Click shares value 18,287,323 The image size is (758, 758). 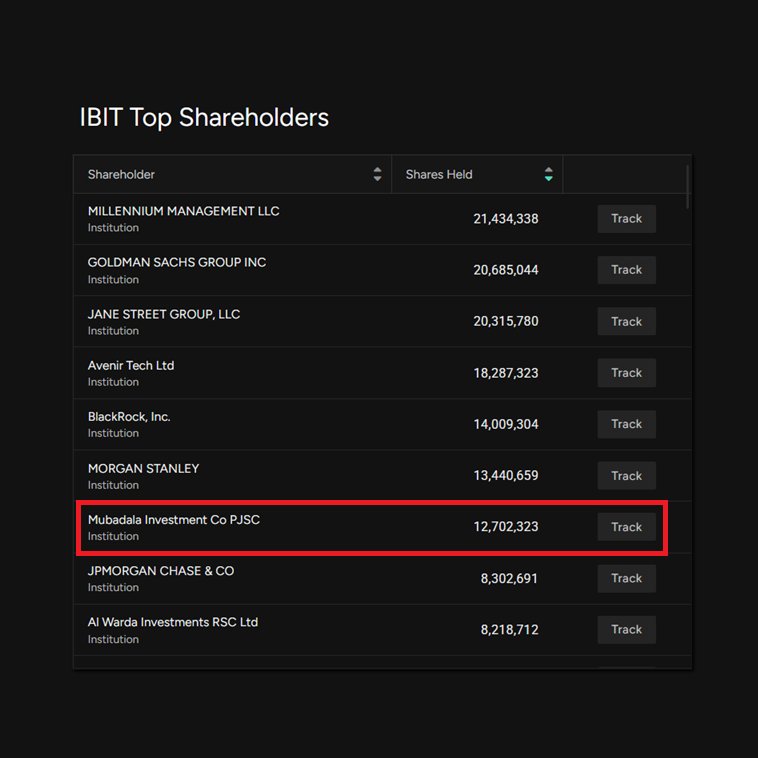506,373
